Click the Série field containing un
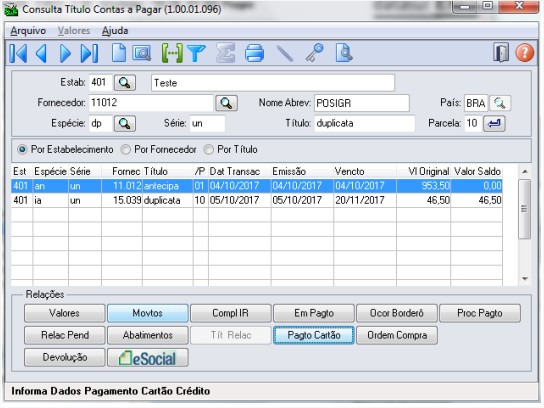 [x=207, y=124]
